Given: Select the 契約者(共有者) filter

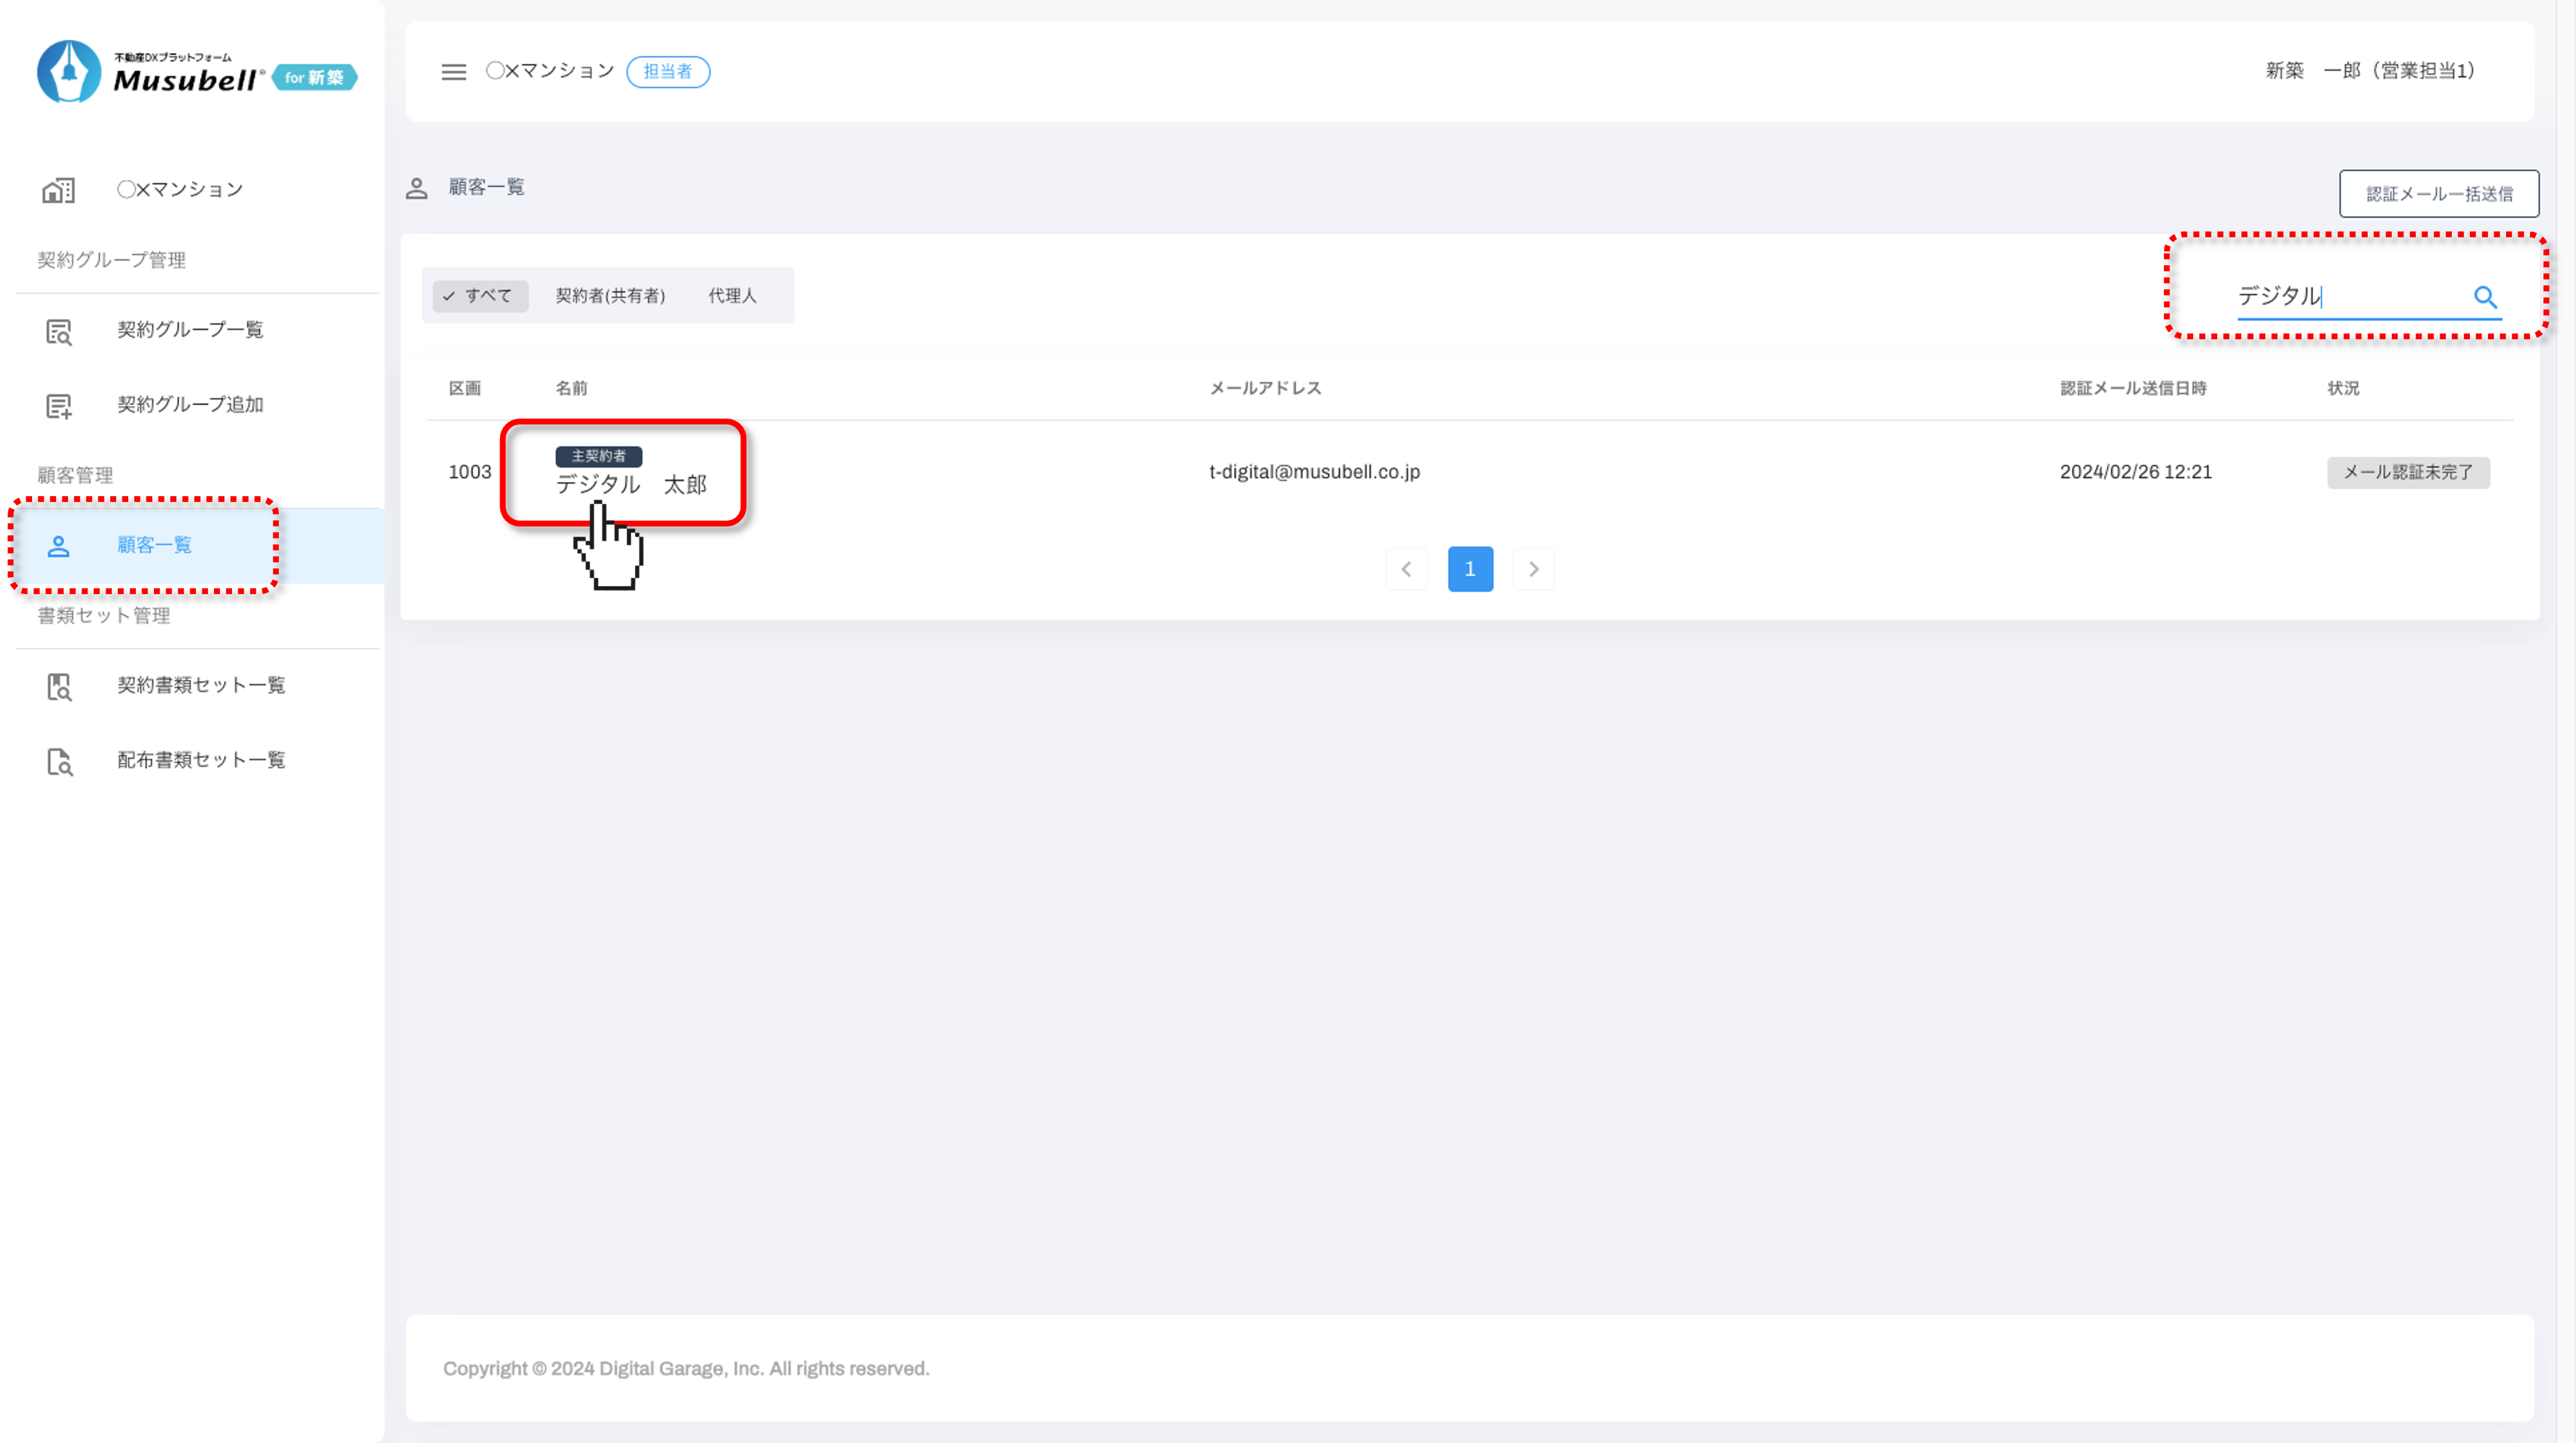Looking at the screenshot, I should click(x=610, y=296).
